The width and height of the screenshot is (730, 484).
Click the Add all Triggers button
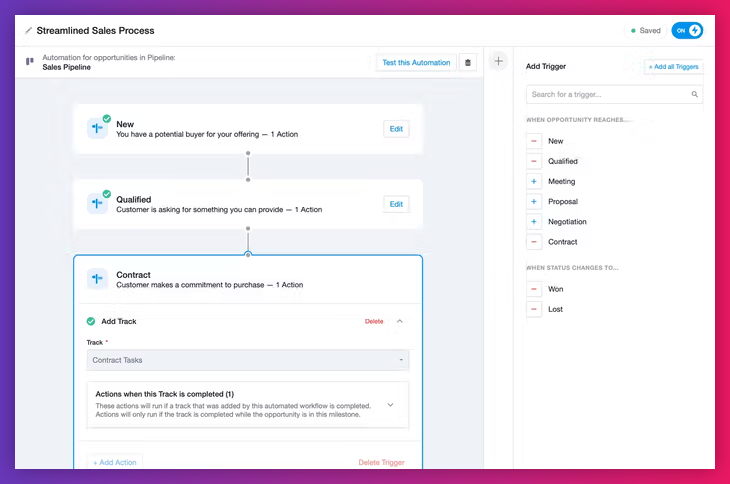click(x=674, y=67)
